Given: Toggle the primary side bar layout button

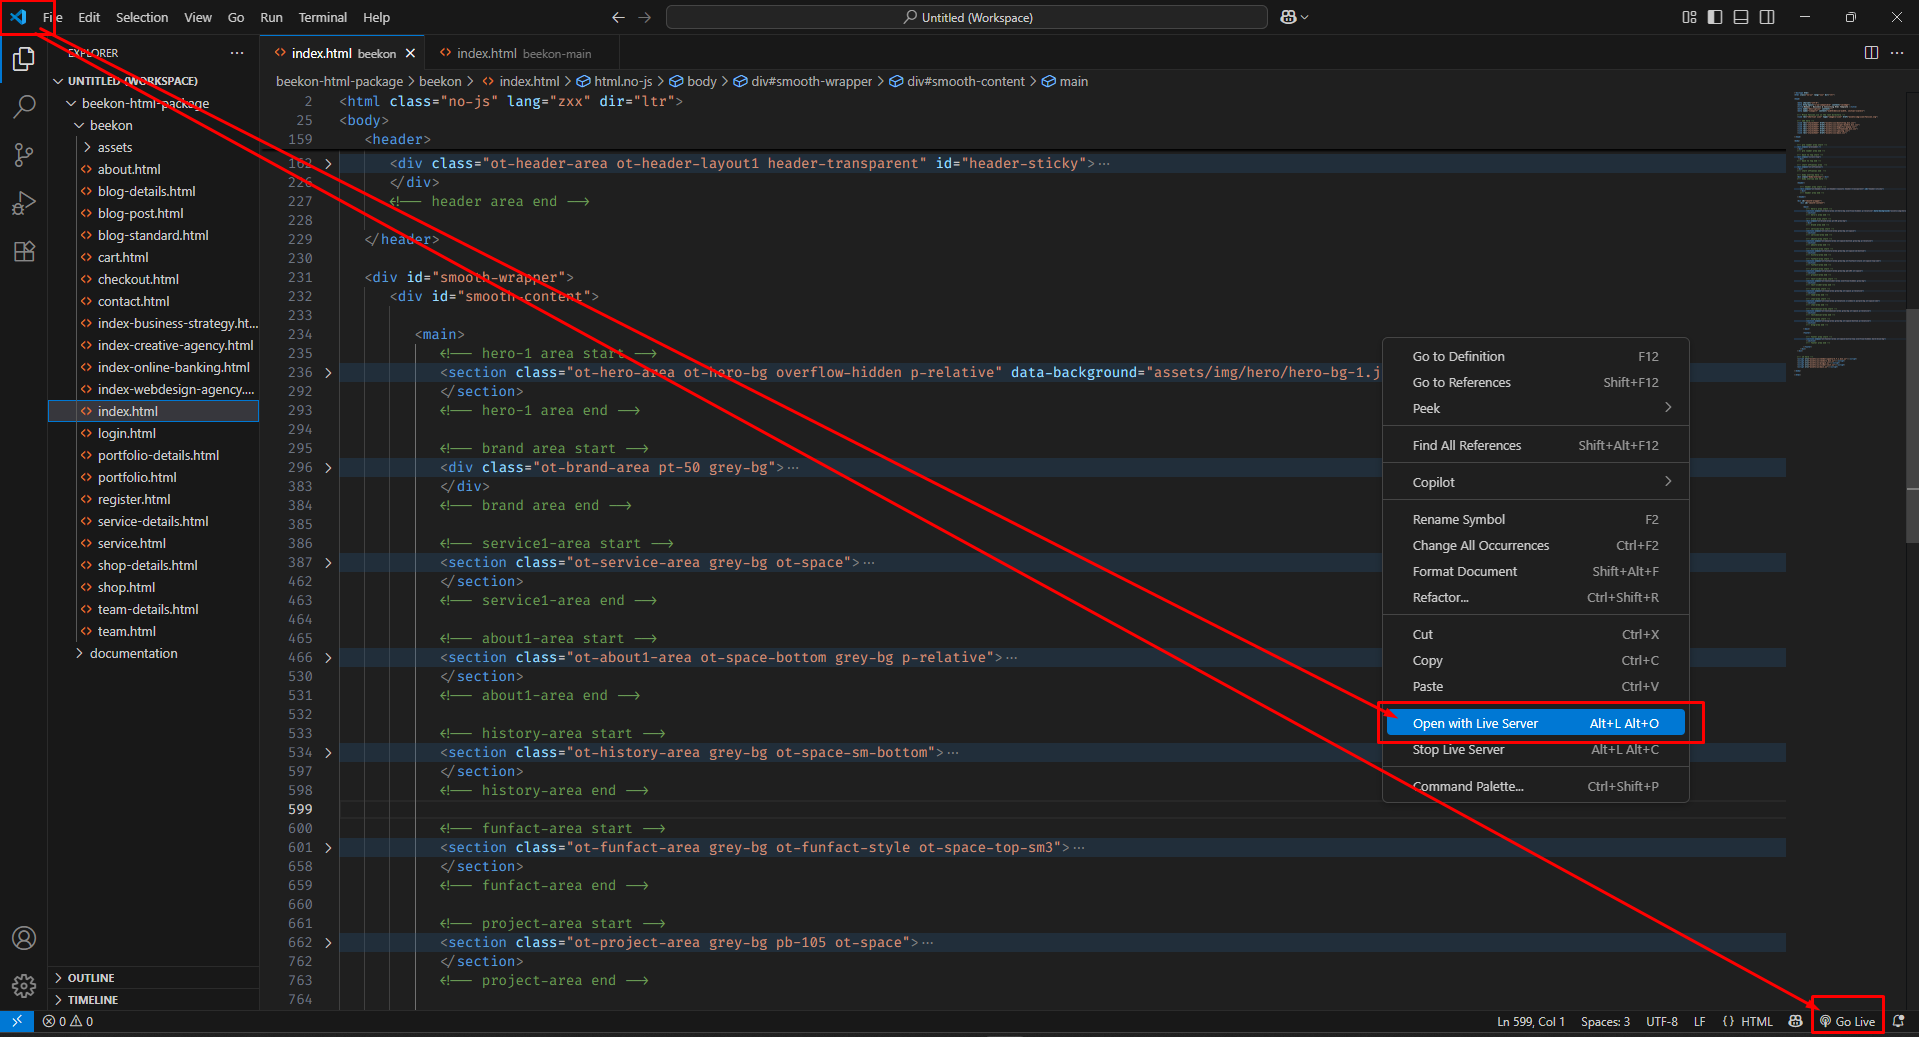Looking at the screenshot, I should point(1715,17).
